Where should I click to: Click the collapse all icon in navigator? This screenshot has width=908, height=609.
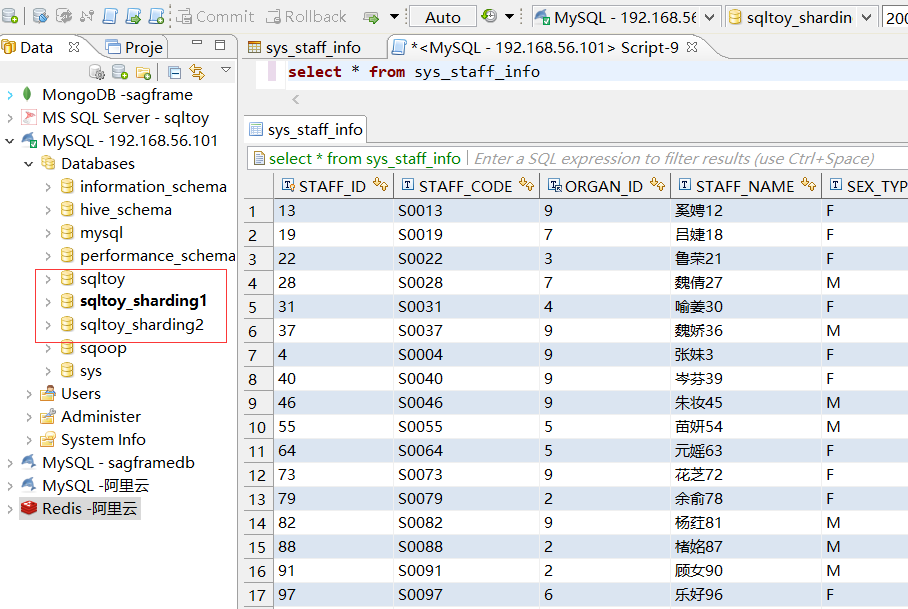(x=174, y=72)
